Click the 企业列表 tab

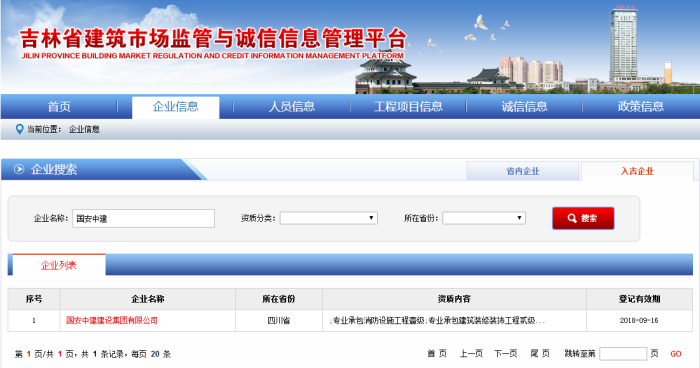59,265
